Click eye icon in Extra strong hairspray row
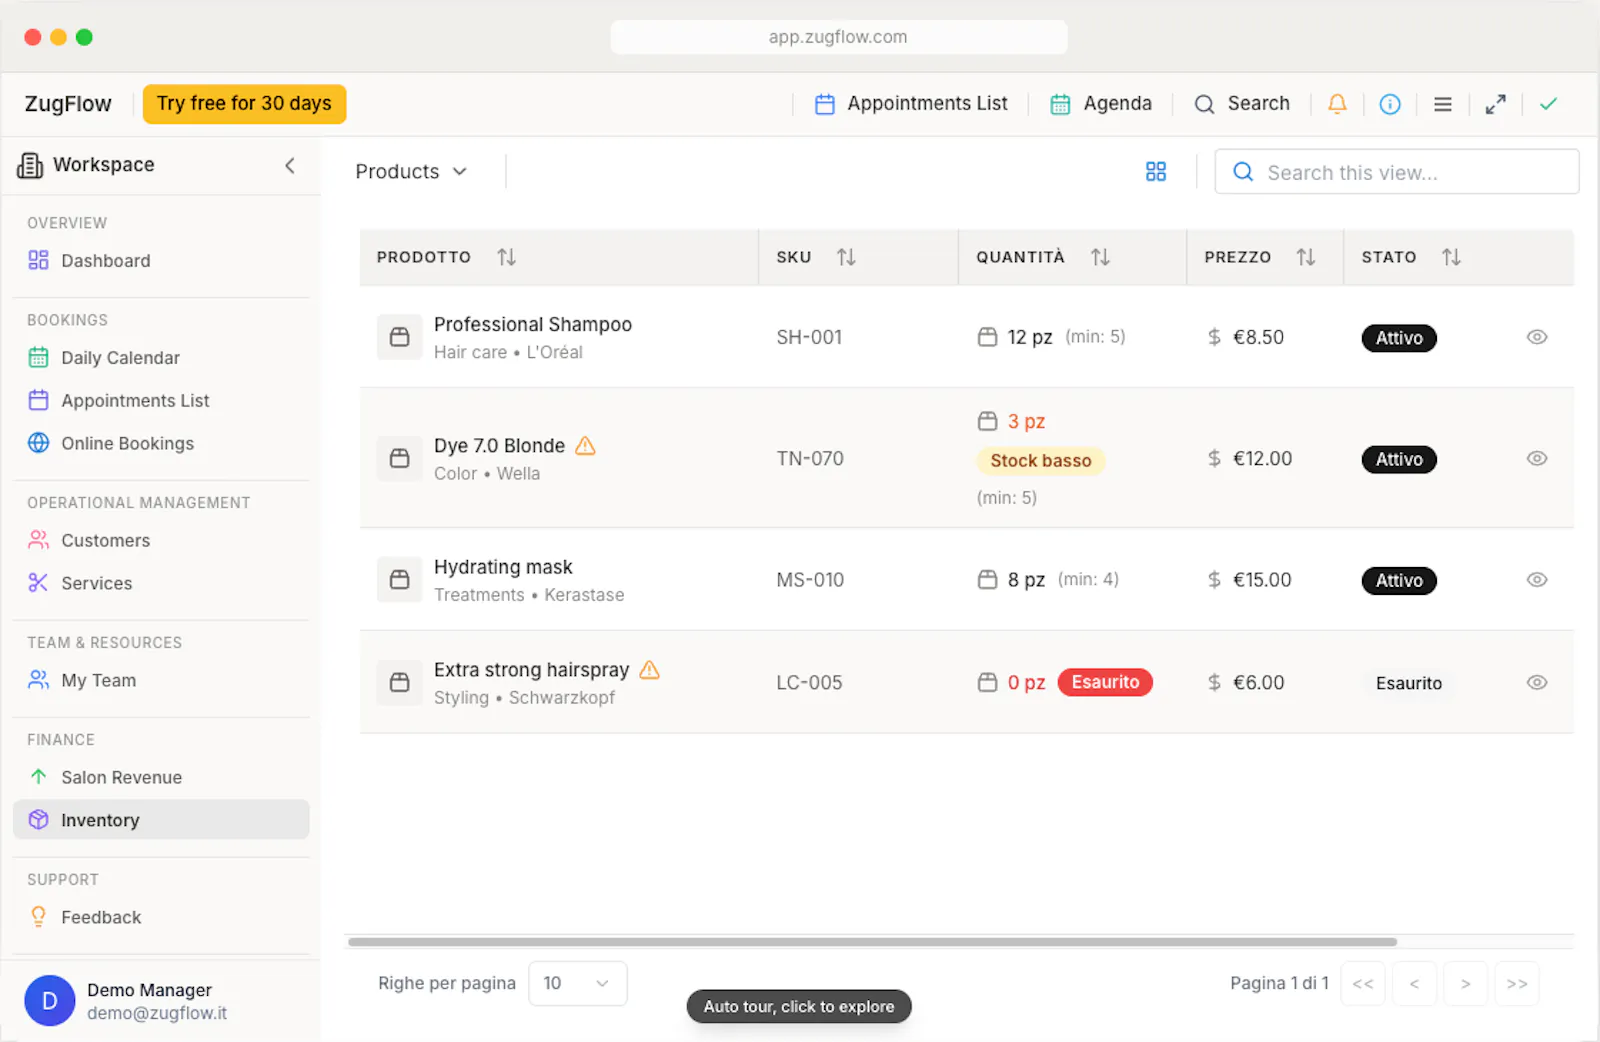The image size is (1600, 1042). (x=1537, y=683)
